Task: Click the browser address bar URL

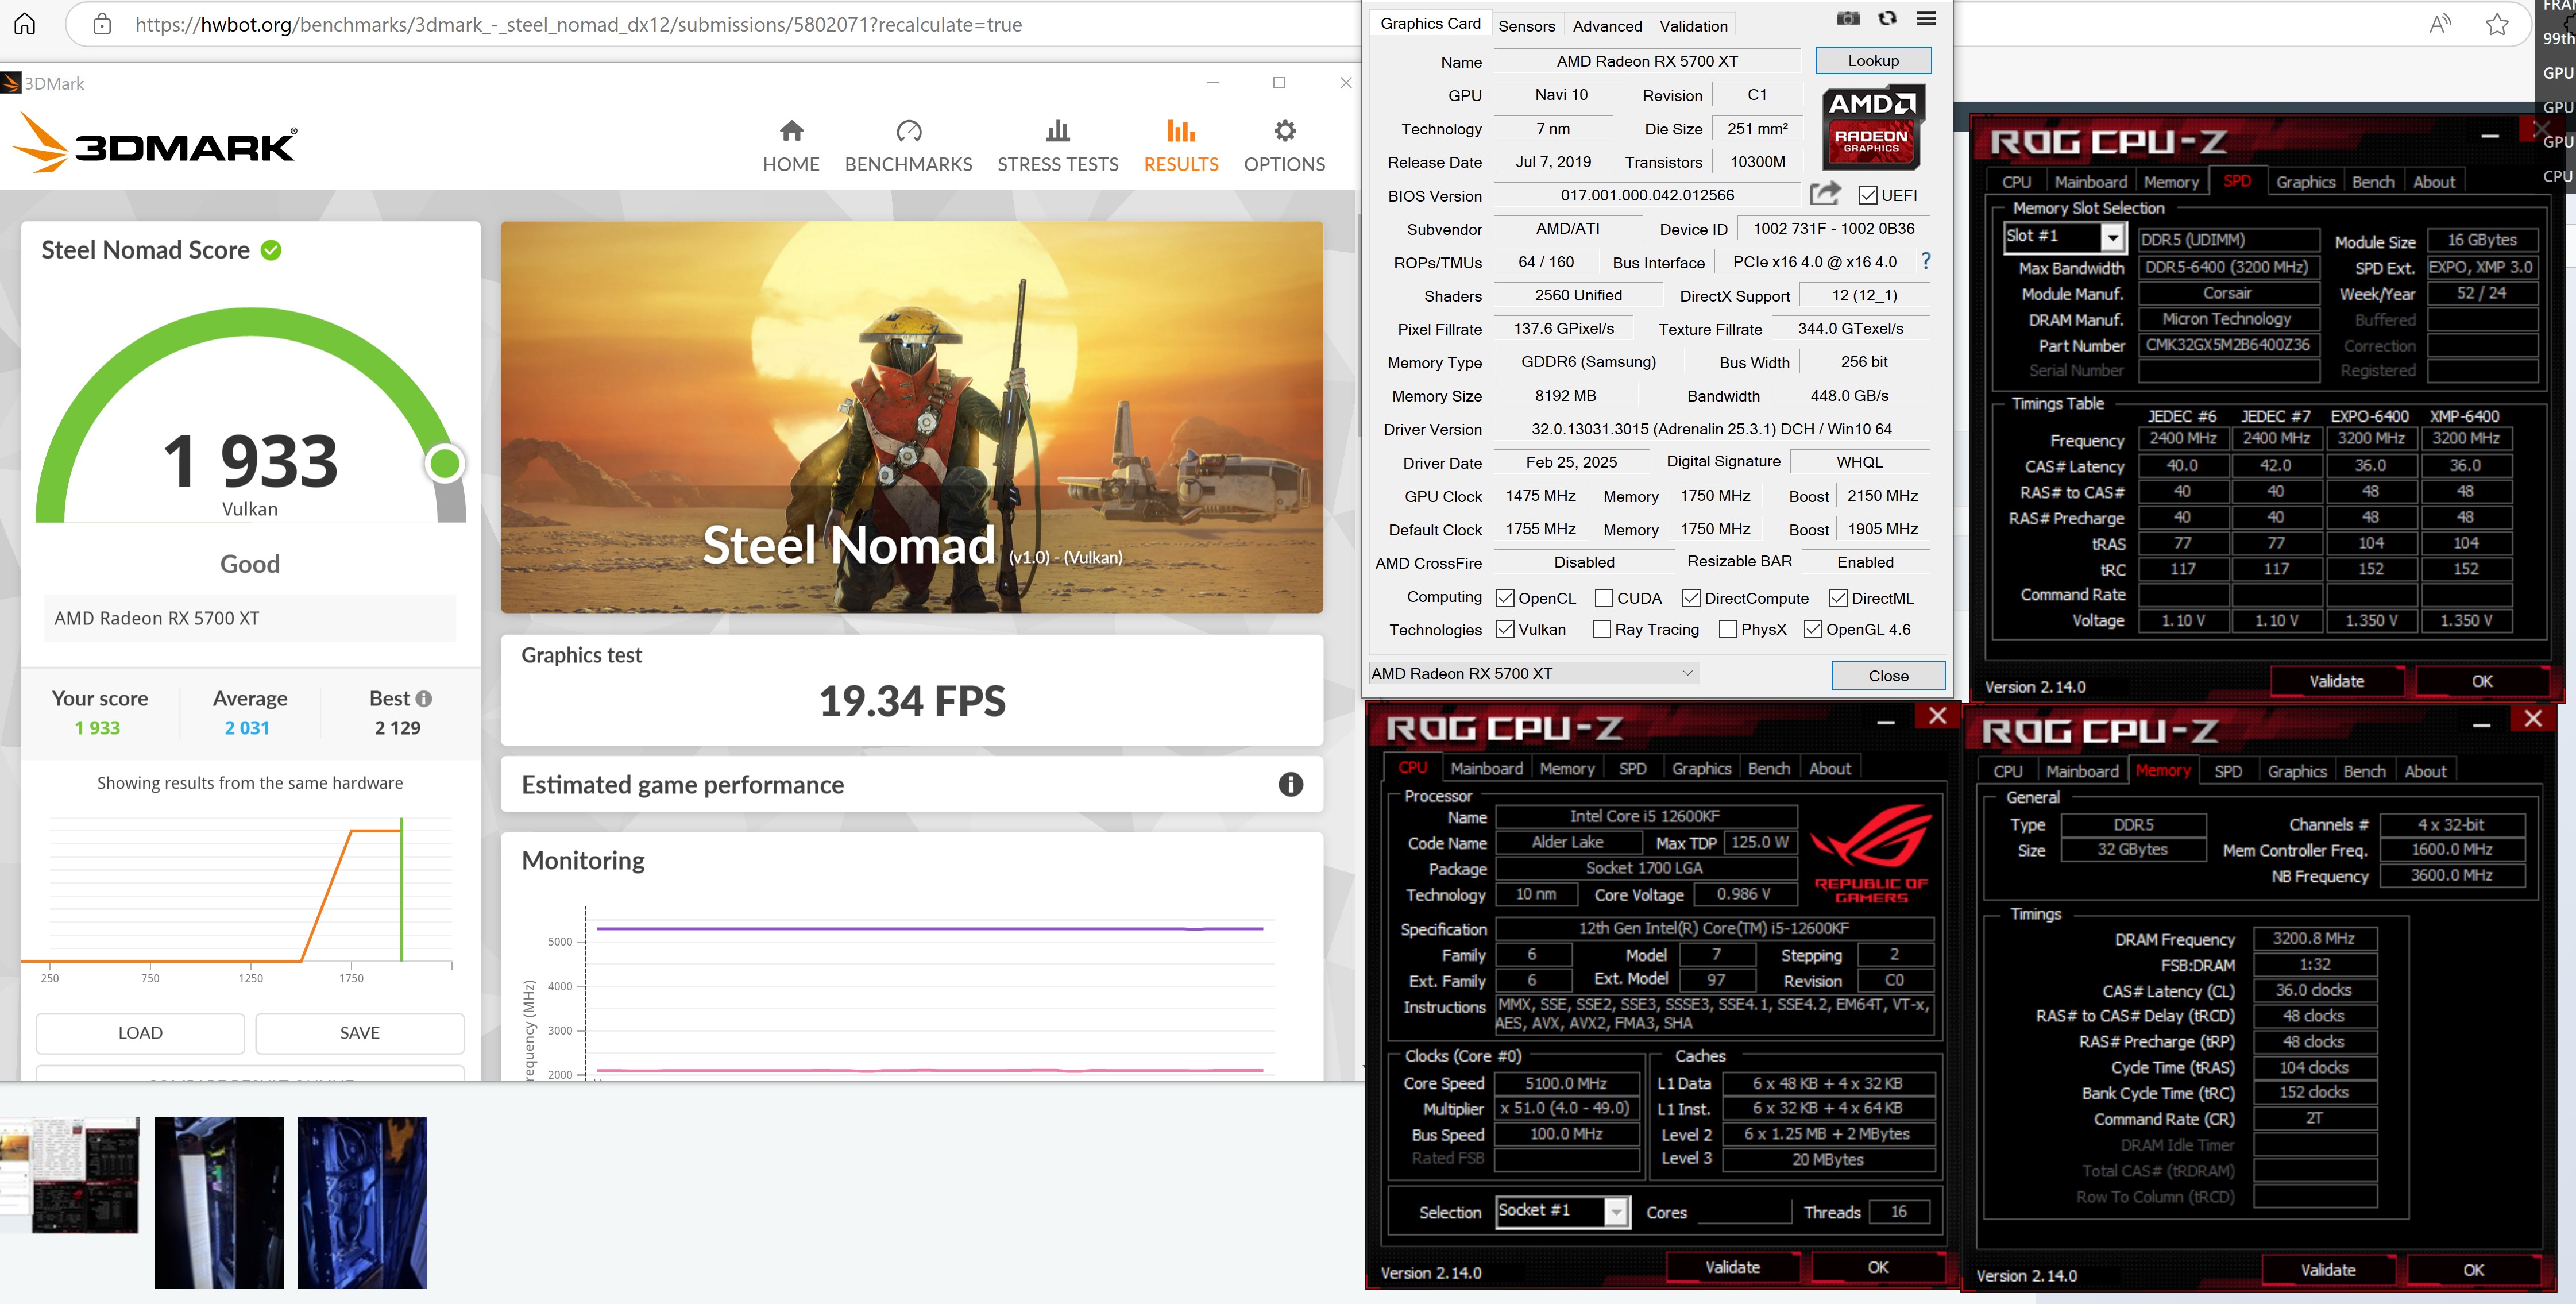Action: 578,24
